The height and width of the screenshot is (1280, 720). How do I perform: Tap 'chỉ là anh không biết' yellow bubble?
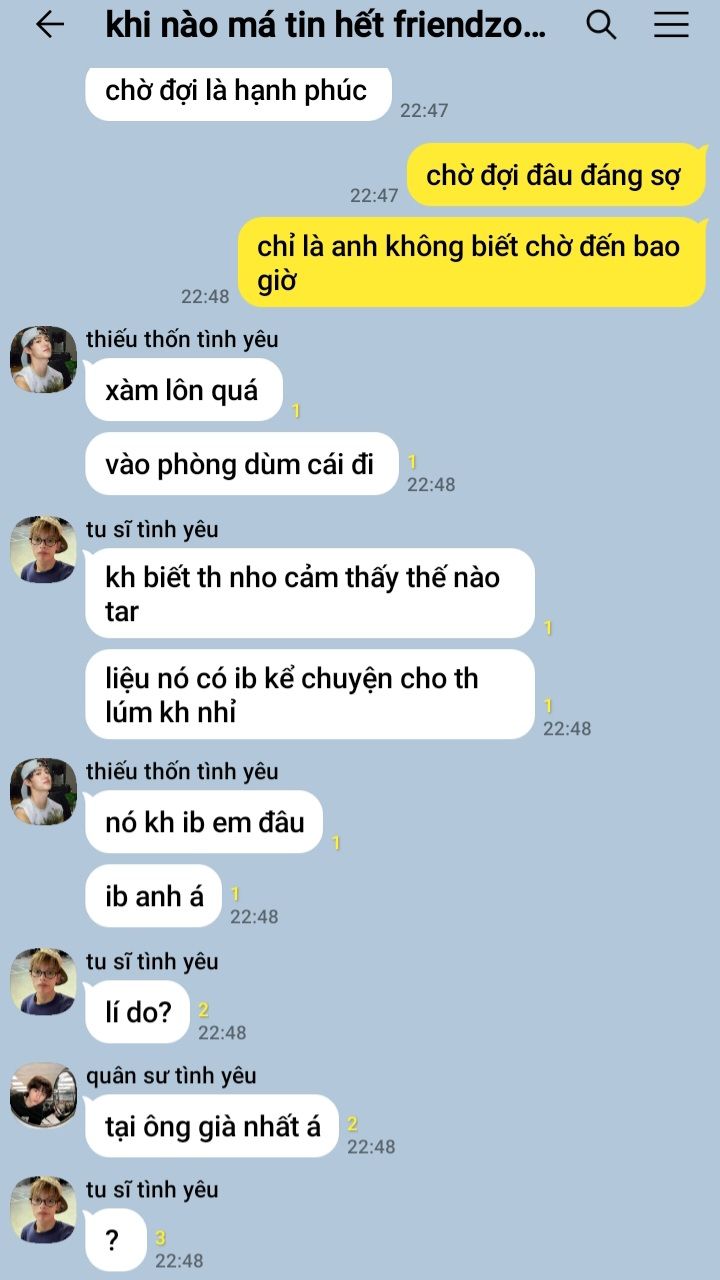472,263
